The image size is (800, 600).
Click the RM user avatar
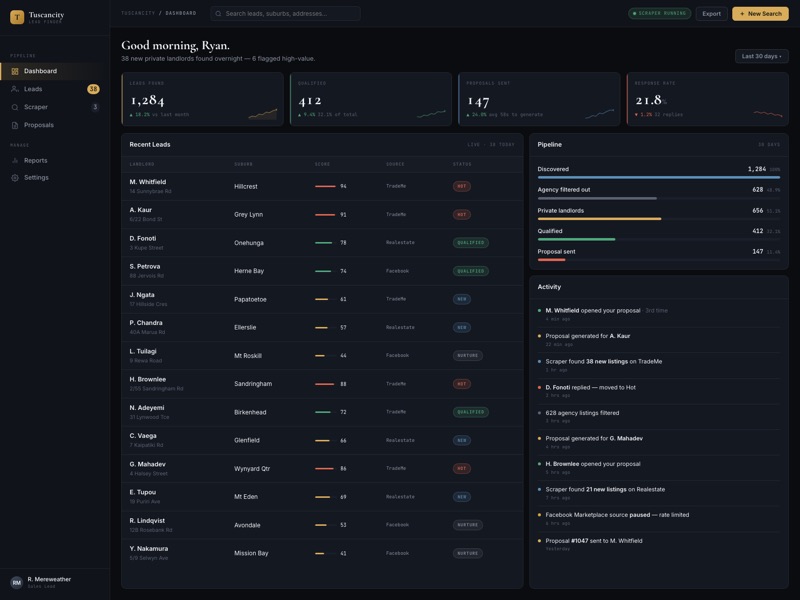[16, 582]
